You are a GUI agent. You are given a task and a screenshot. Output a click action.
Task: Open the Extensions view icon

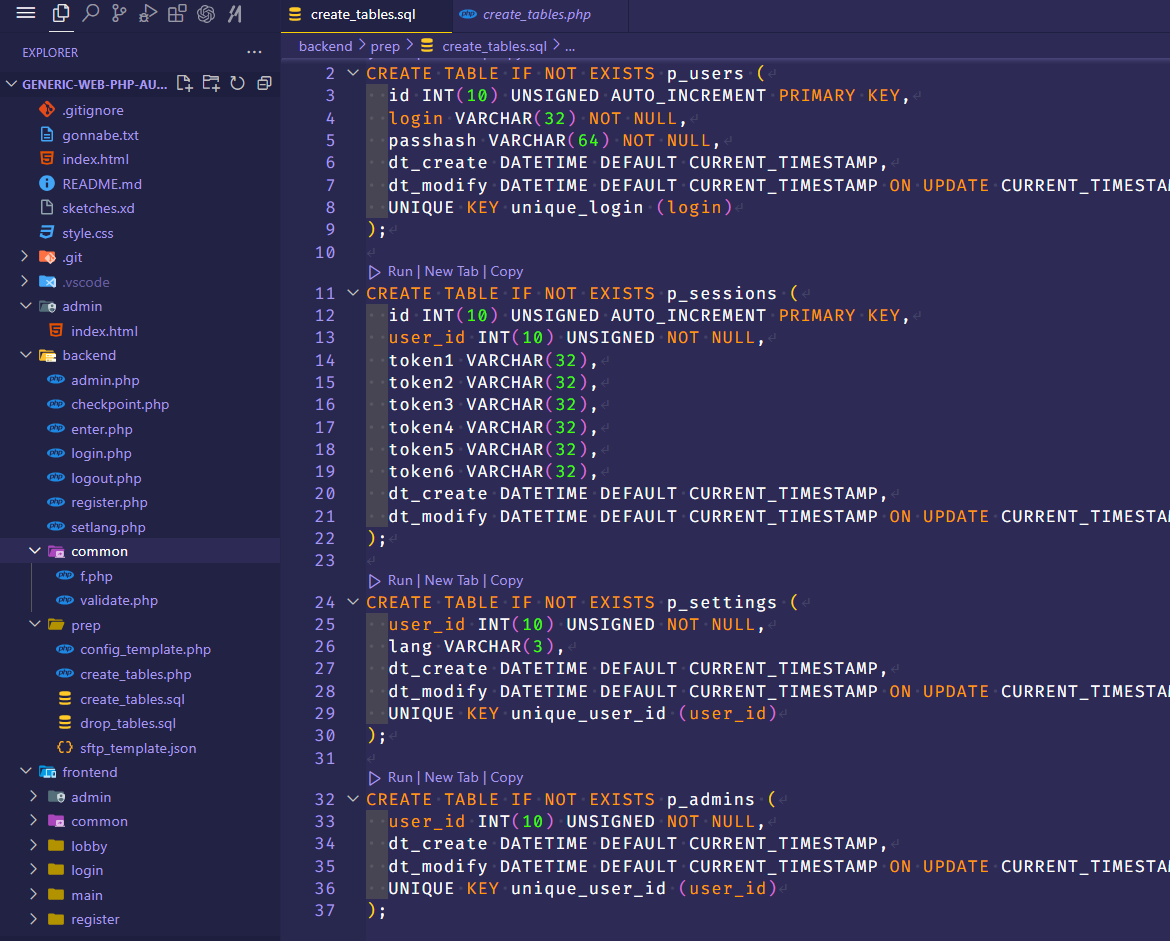coord(177,13)
